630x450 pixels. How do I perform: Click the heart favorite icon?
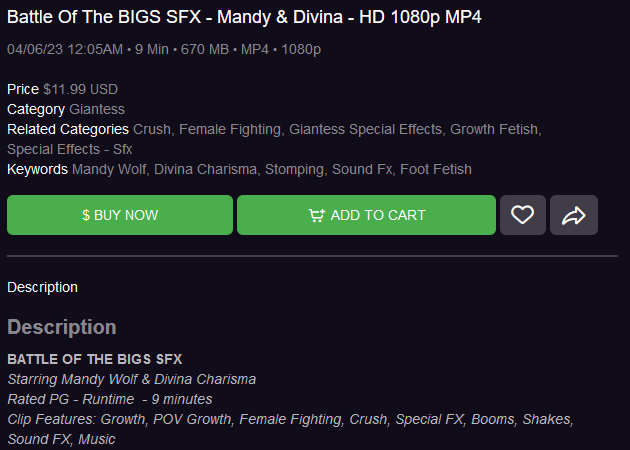(522, 215)
